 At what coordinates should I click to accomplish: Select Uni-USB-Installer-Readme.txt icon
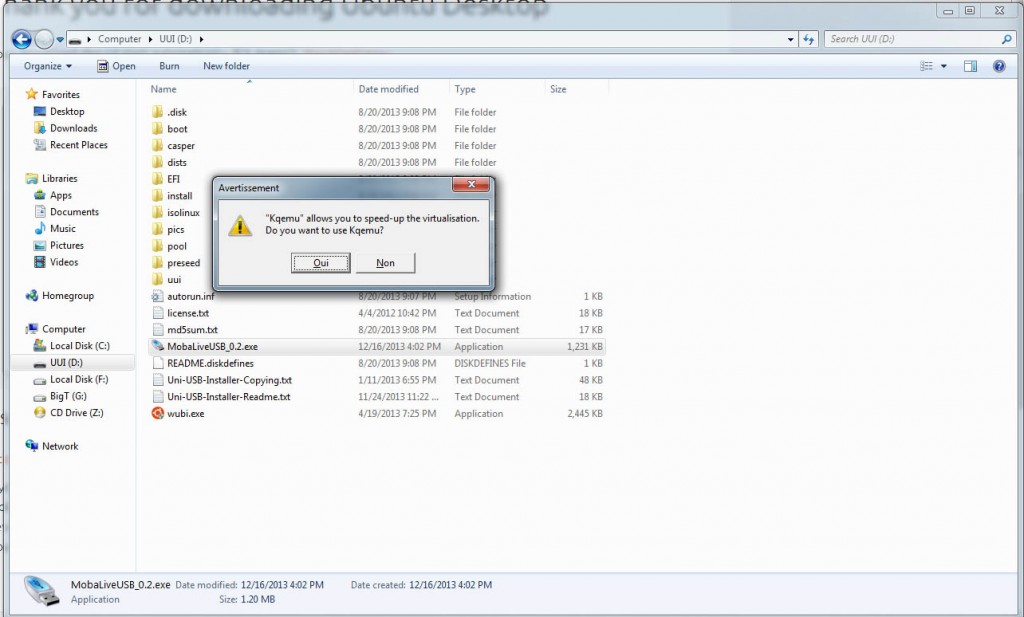pyautogui.click(x=157, y=396)
